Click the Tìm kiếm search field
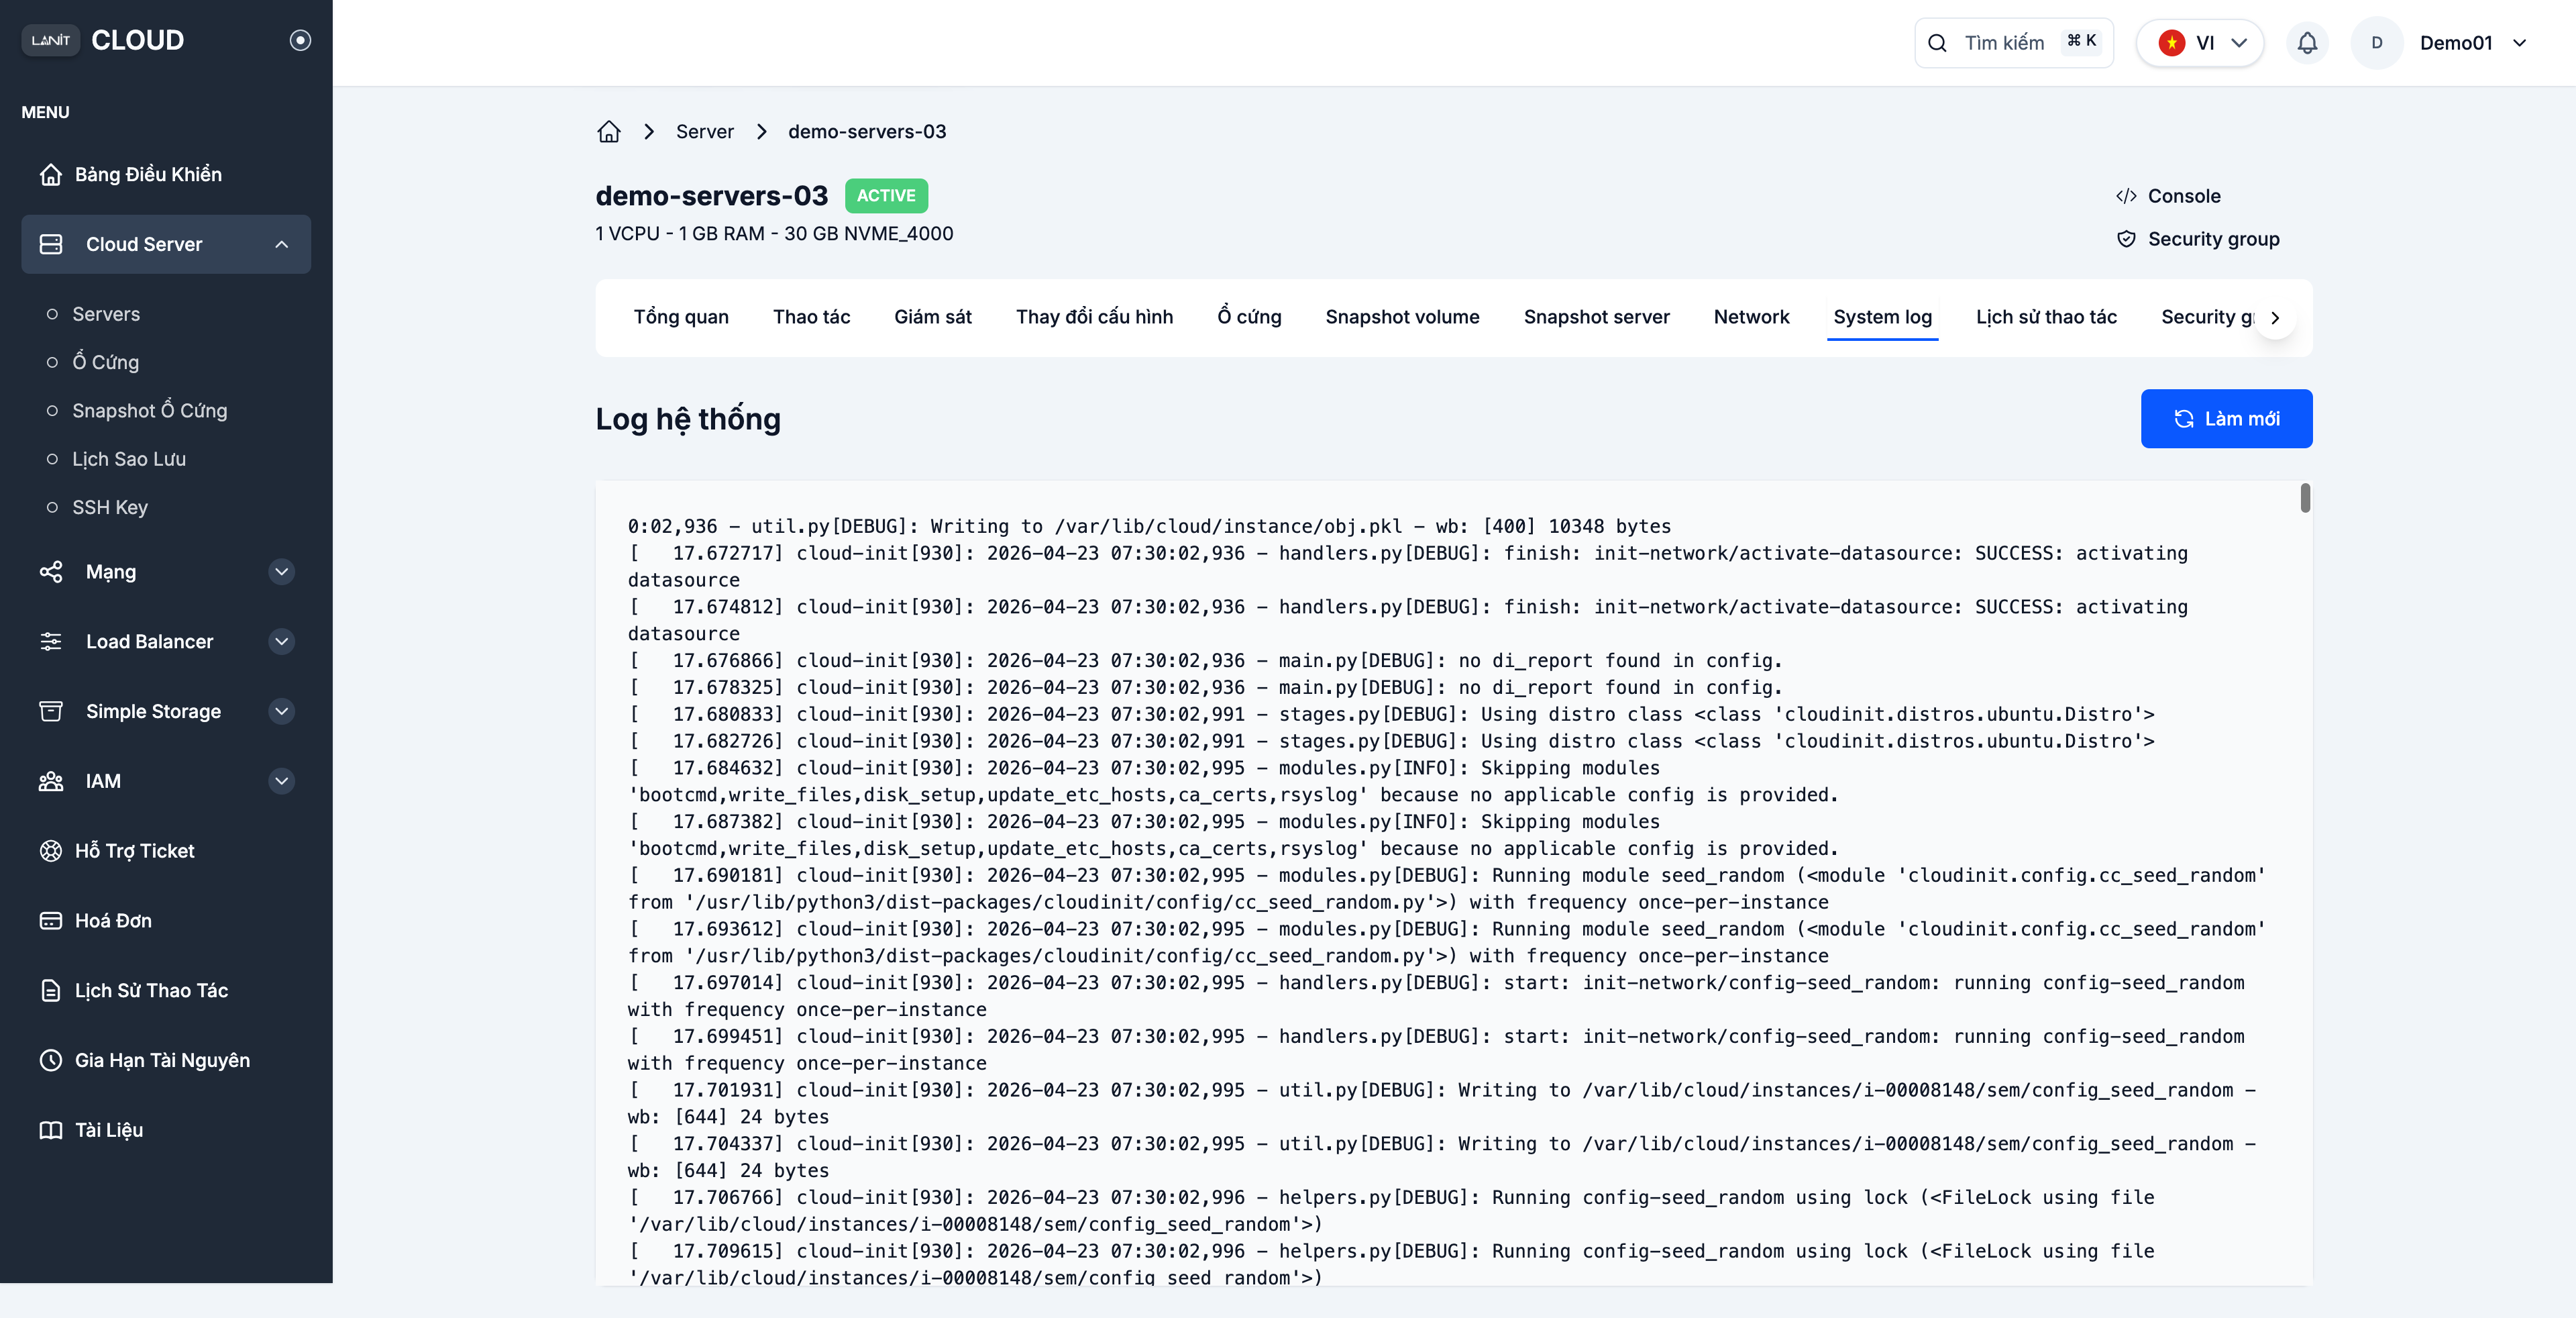The height and width of the screenshot is (1318, 2576). click(x=2014, y=42)
